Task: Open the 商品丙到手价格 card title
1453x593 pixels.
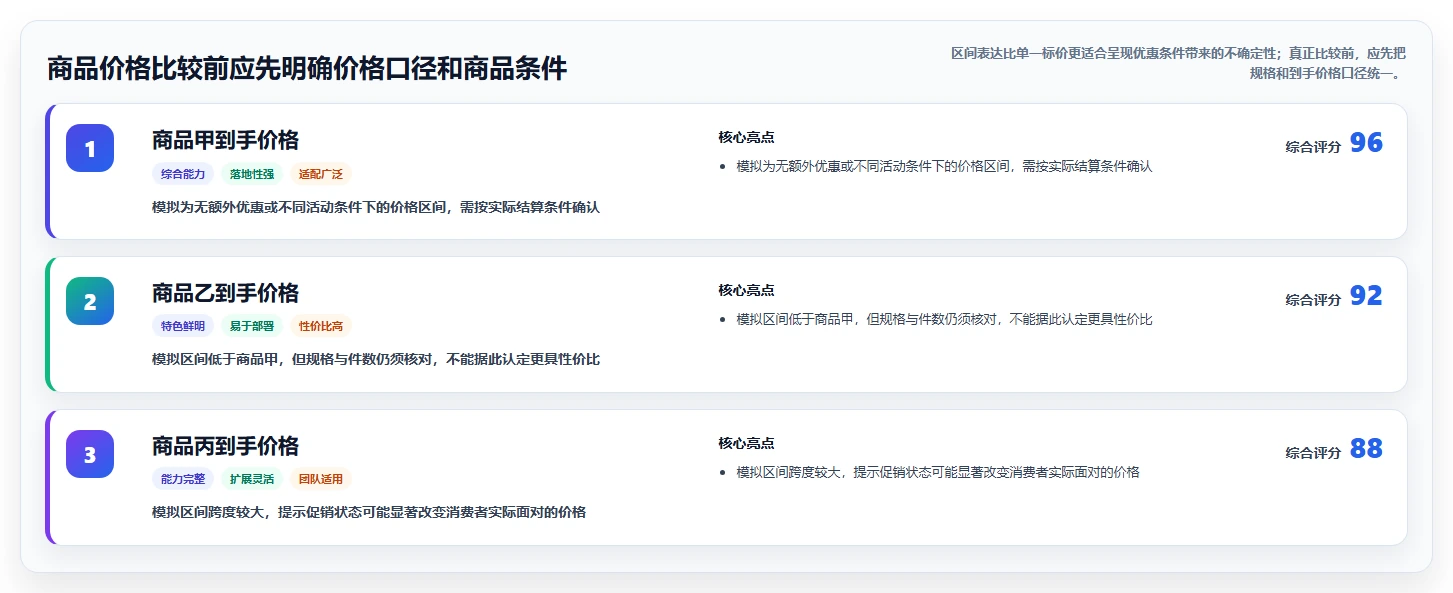Action: click(x=225, y=446)
